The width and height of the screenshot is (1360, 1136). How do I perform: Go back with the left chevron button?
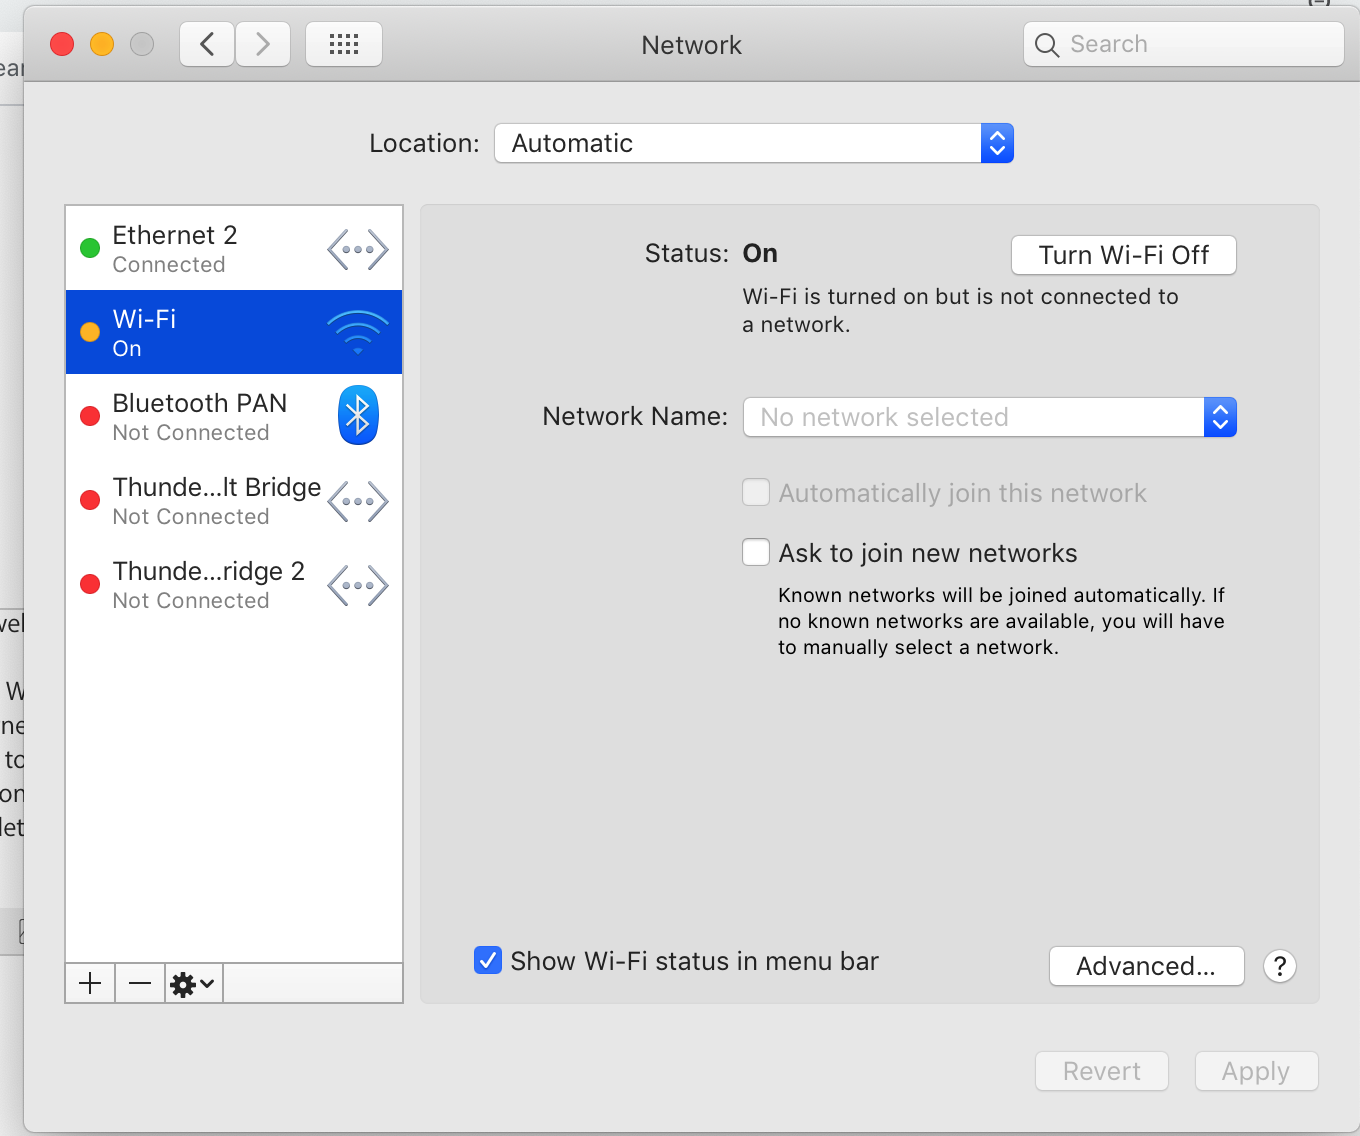207,44
